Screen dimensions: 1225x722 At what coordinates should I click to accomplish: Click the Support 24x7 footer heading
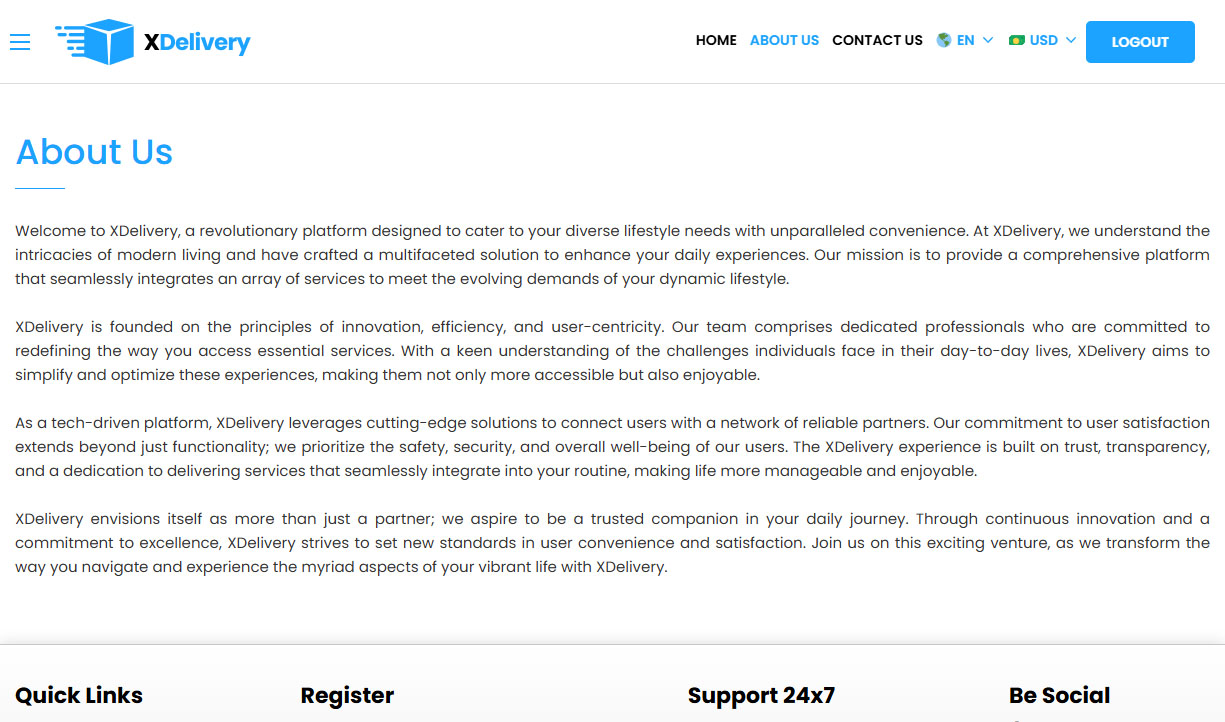pyautogui.click(x=761, y=695)
